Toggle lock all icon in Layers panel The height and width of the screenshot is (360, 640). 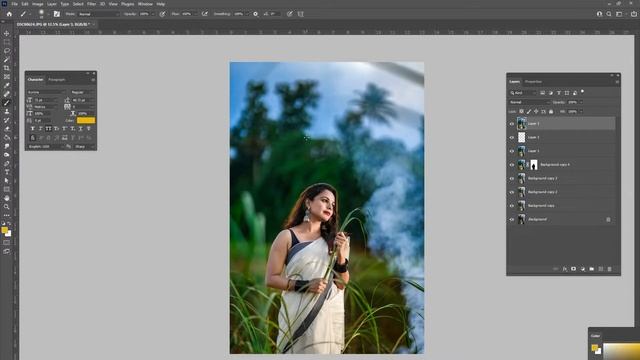point(551,111)
